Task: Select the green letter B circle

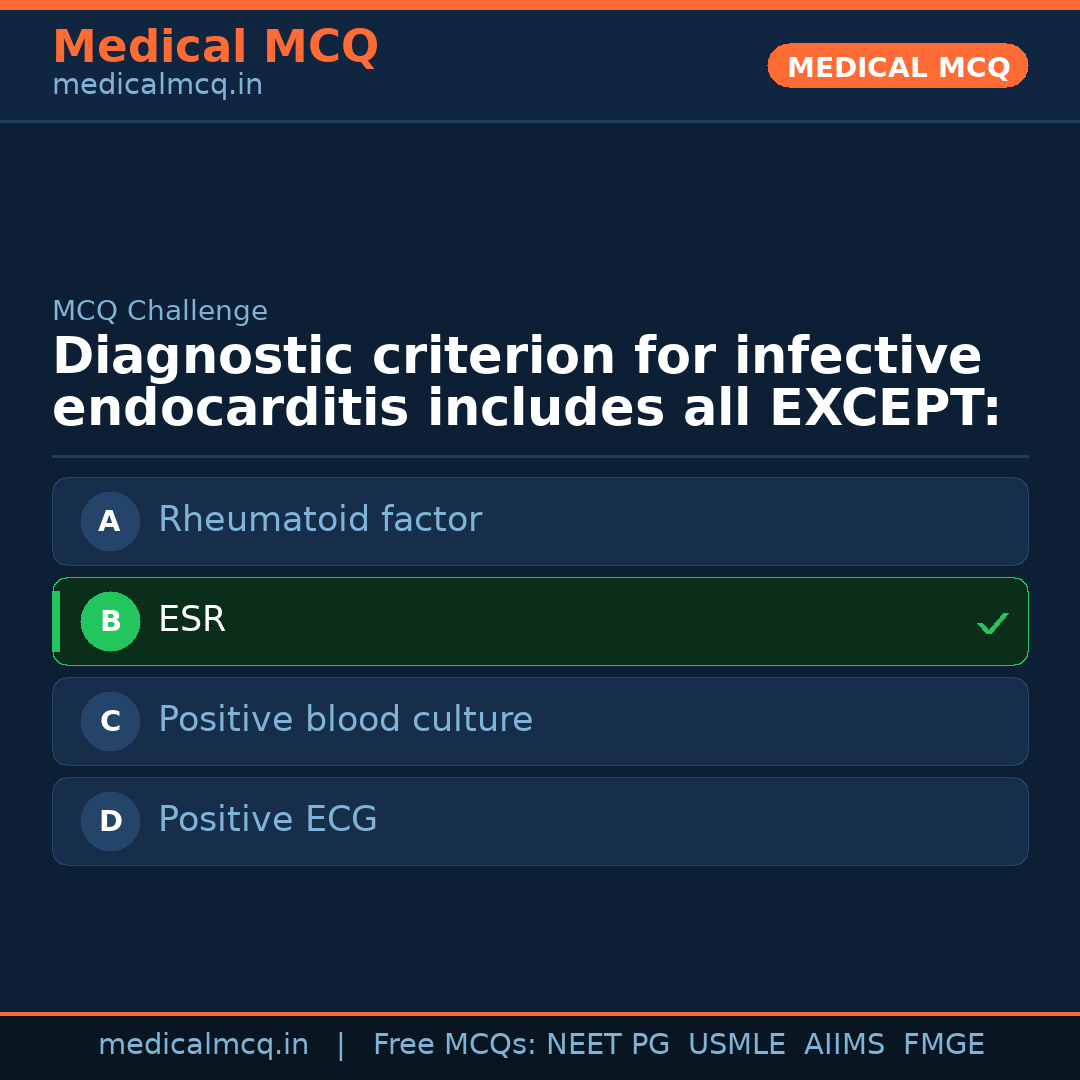Action: (110, 621)
